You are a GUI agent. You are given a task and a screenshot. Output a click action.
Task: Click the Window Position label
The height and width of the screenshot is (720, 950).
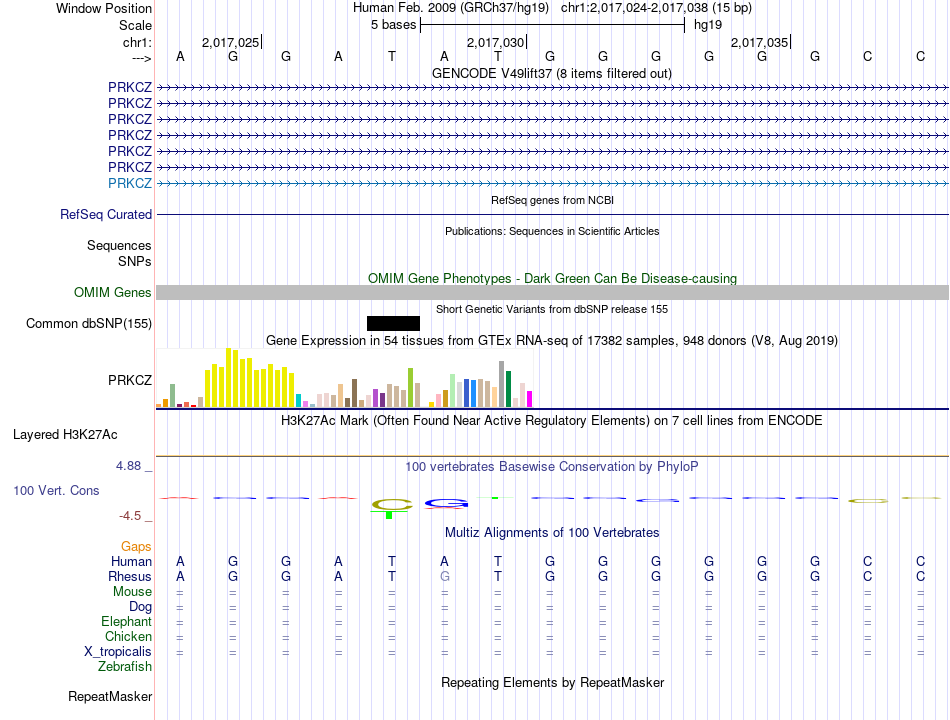pyautogui.click(x=104, y=8)
